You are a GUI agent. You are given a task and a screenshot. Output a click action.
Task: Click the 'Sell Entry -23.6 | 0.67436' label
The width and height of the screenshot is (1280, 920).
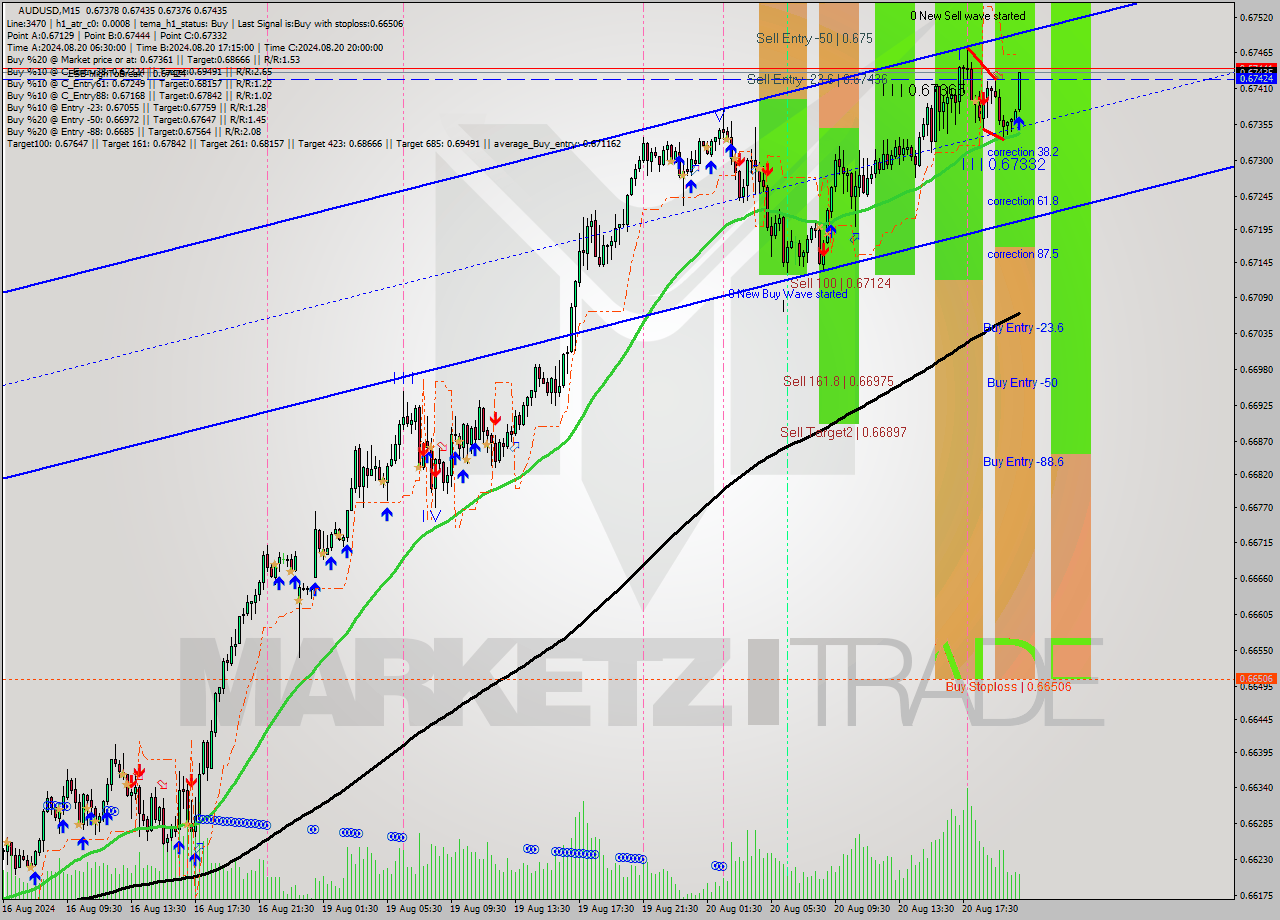[817, 78]
